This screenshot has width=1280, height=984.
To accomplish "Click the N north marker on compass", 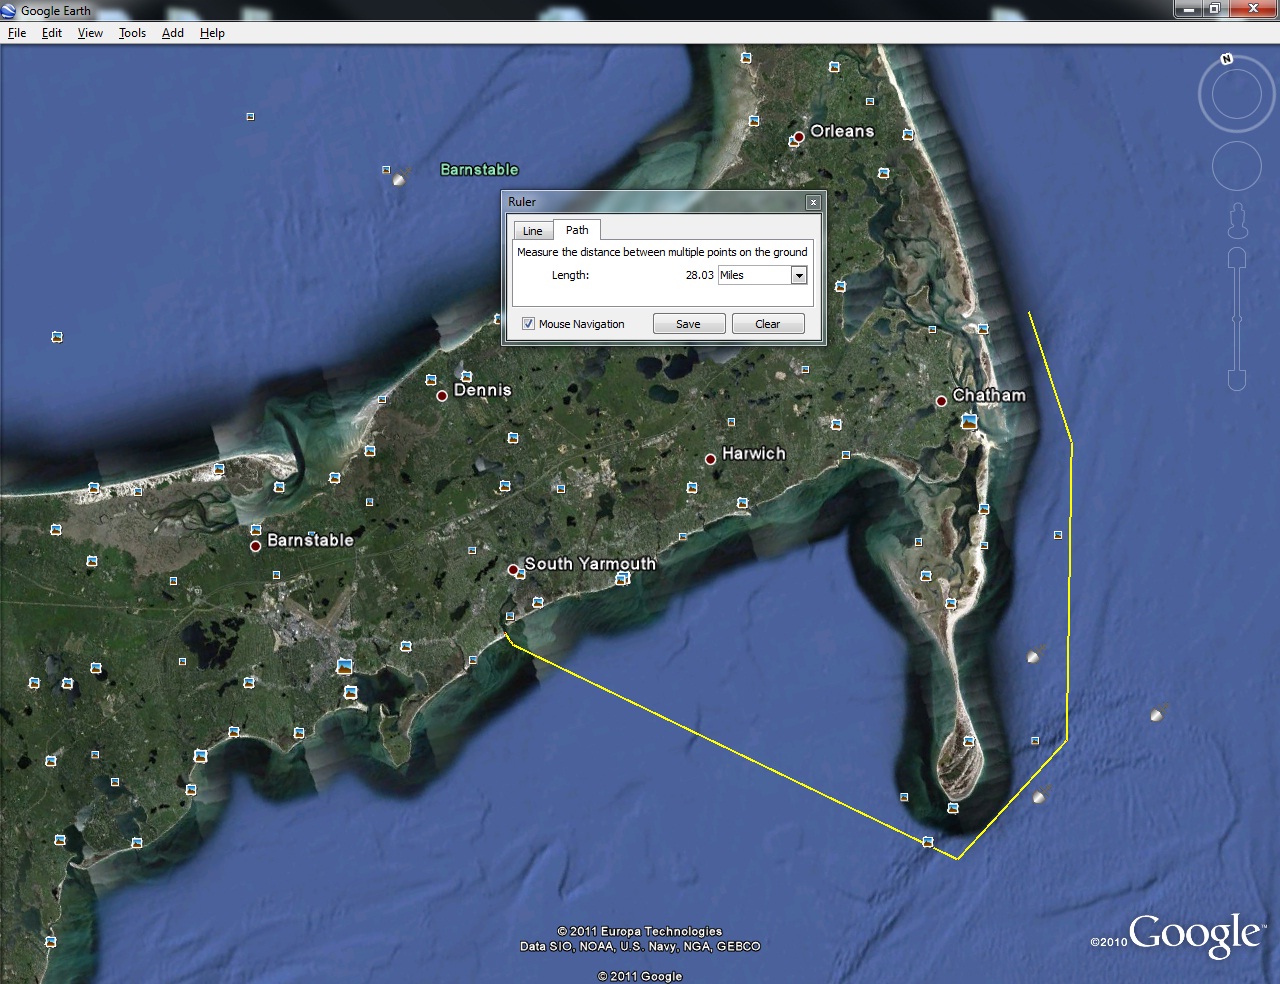I will click(x=1226, y=59).
